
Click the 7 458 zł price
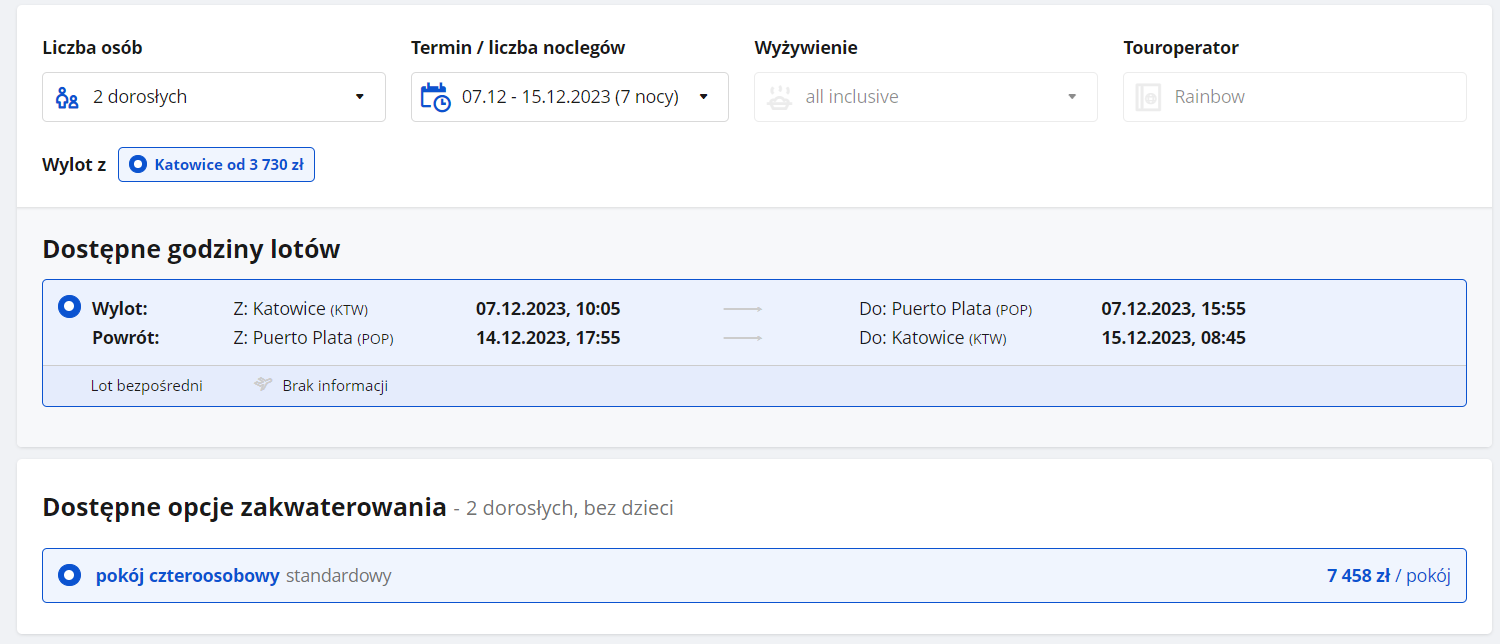coord(1359,576)
